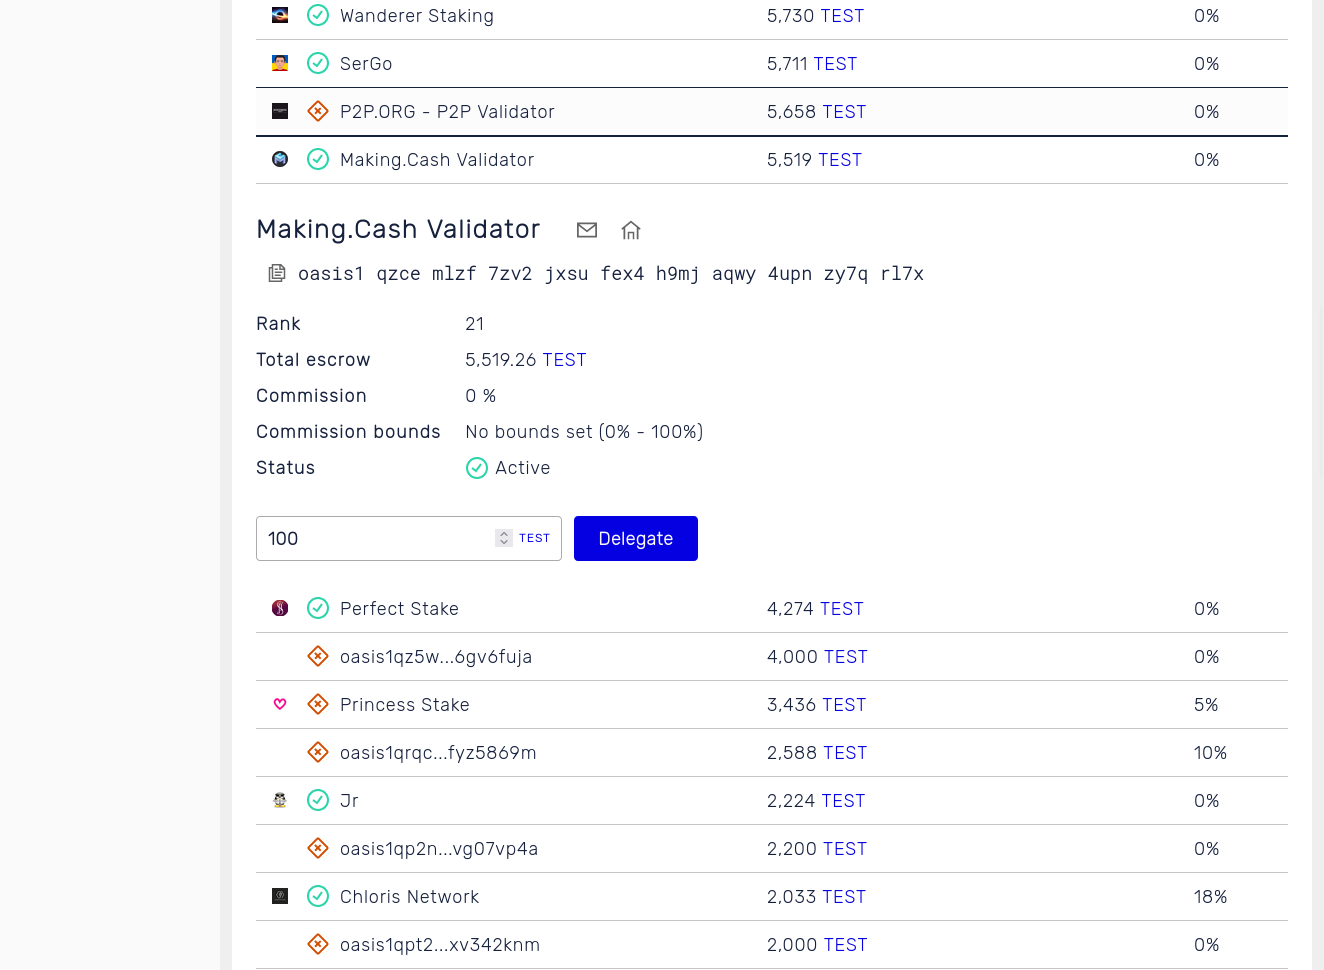The image size is (1324, 970).
Task: Click the green check icon beside Perfect Stake
Action: point(318,608)
